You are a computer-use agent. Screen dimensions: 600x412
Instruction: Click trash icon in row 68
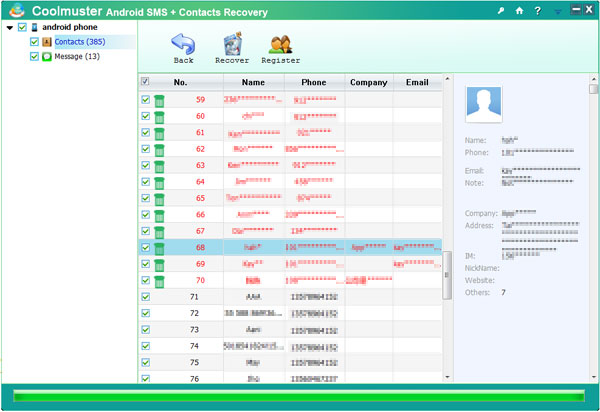159,249
